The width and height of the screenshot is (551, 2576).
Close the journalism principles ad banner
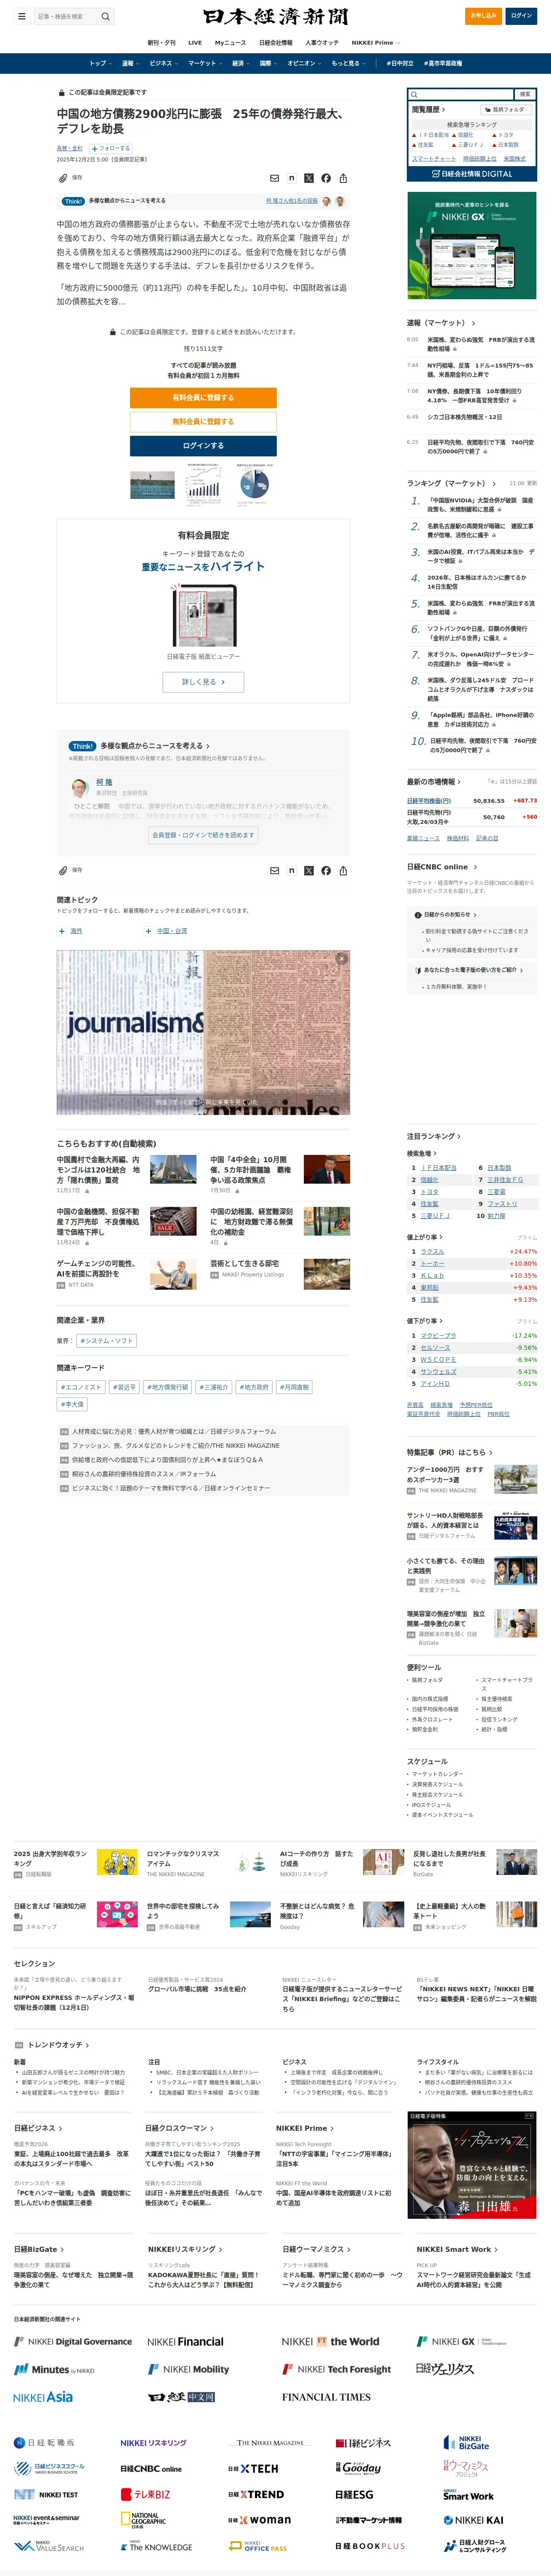[x=341, y=958]
